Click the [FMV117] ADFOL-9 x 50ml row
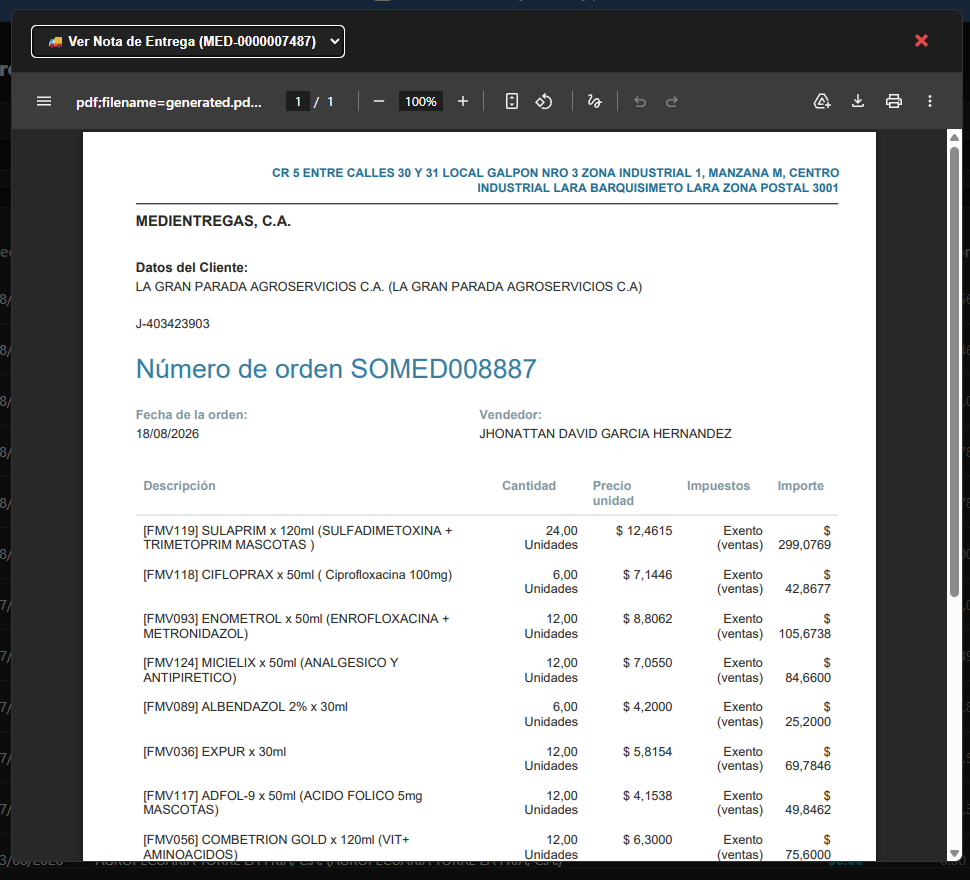The width and height of the screenshot is (970, 880). pos(487,803)
